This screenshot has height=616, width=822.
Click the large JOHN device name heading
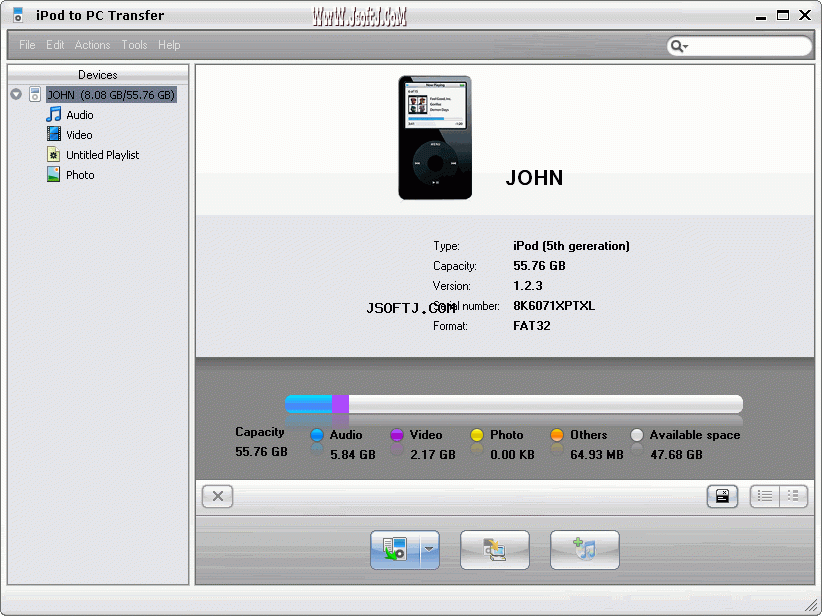[534, 178]
